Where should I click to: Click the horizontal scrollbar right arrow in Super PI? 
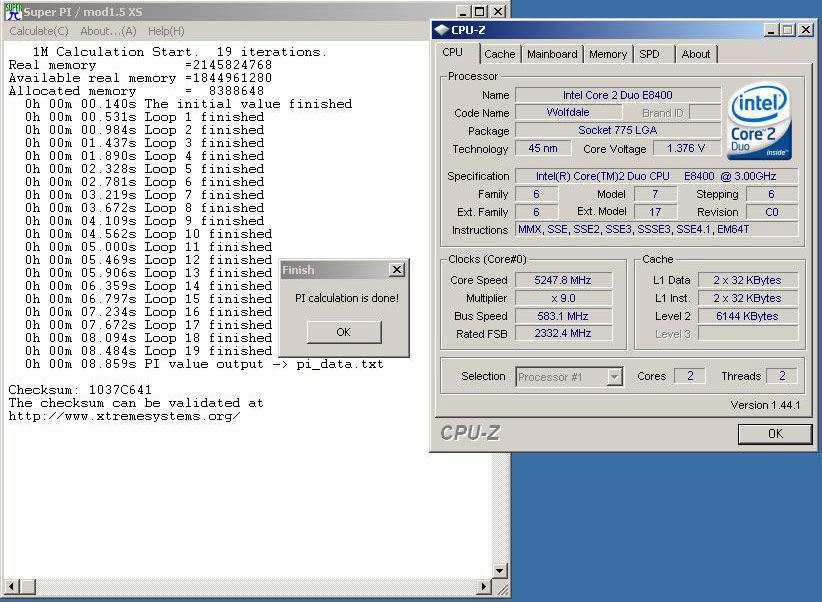(x=484, y=587)
